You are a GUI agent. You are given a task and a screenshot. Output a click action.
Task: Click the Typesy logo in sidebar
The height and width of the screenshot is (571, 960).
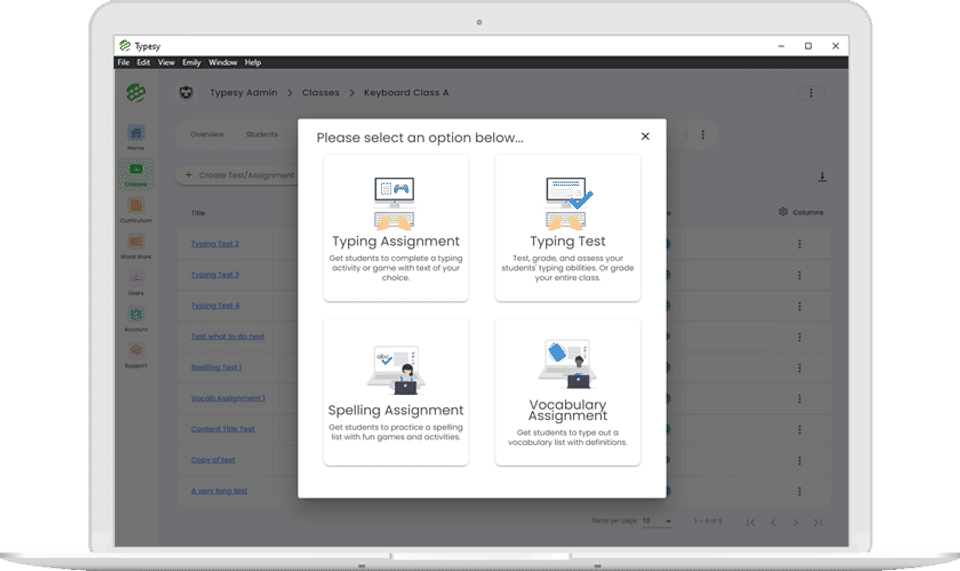tap(136, 93)
